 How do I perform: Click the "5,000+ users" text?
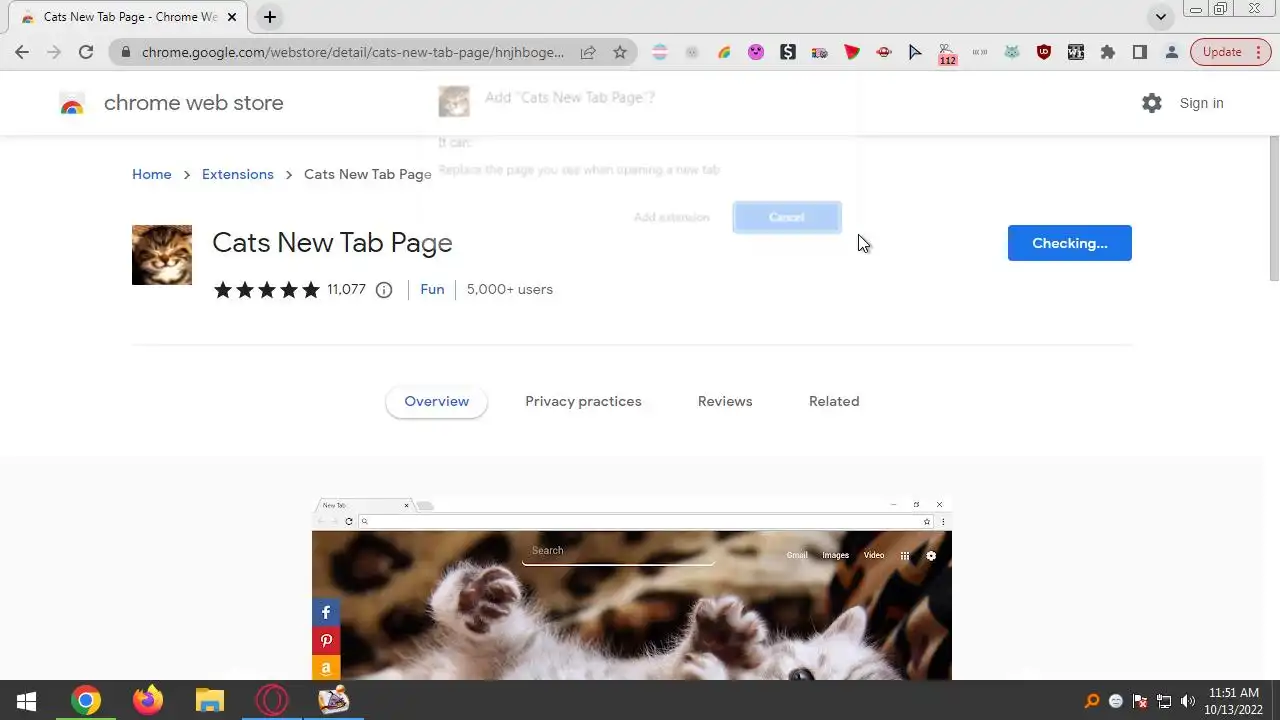(510, 289)
